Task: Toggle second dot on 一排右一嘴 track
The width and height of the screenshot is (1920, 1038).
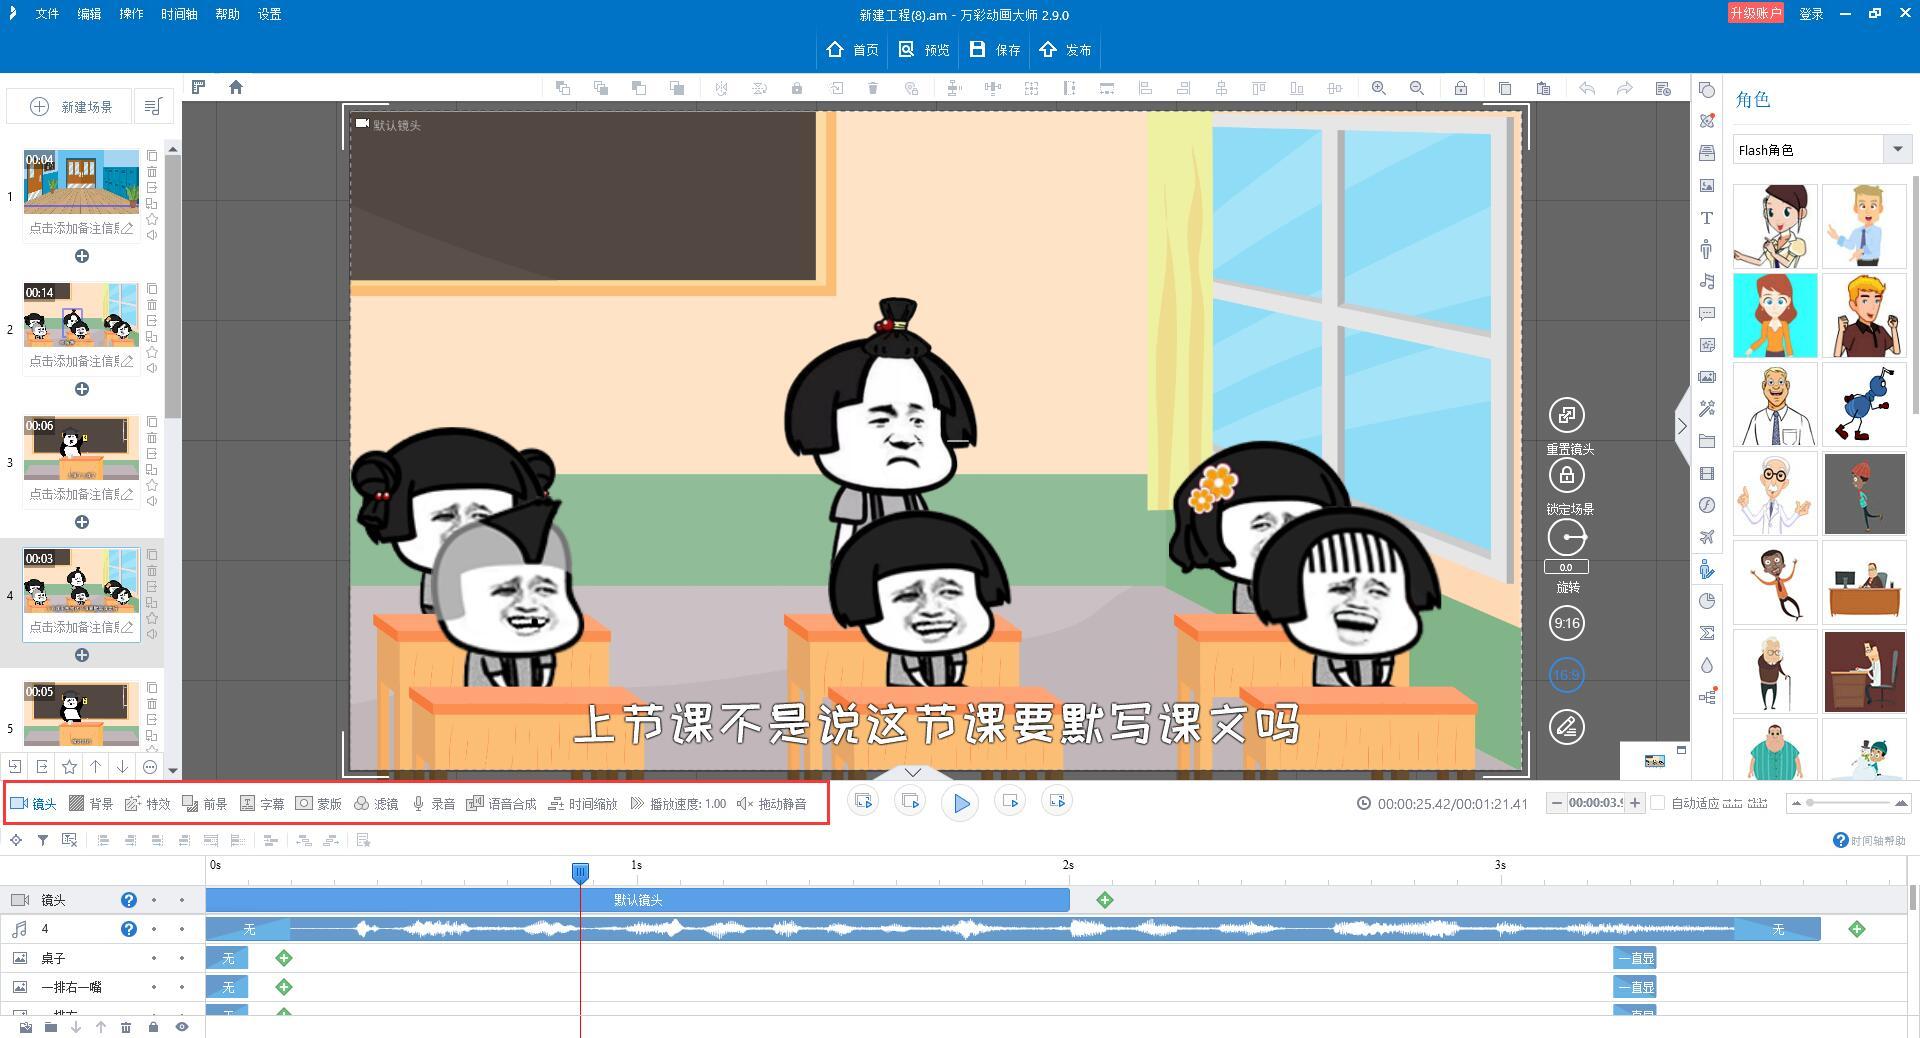Action: click(x=182, y=987)
